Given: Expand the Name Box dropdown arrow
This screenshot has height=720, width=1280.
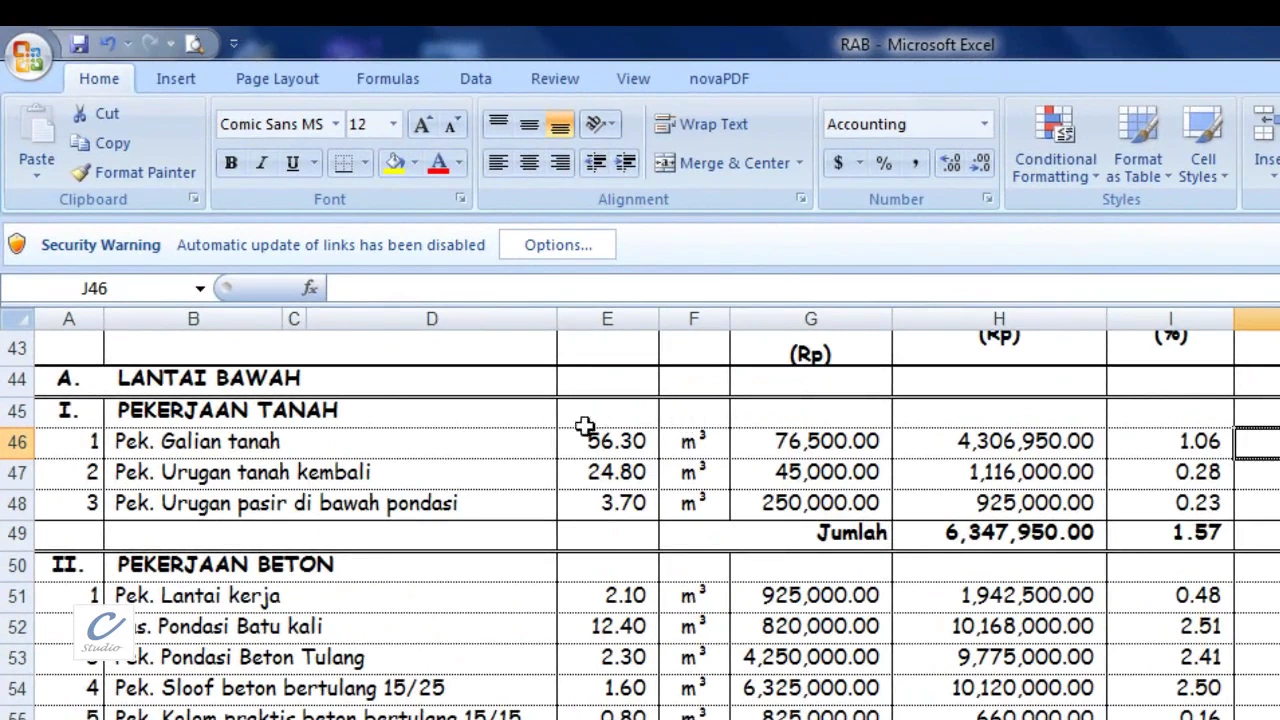Looking at the screenshot, I should 200,288.
